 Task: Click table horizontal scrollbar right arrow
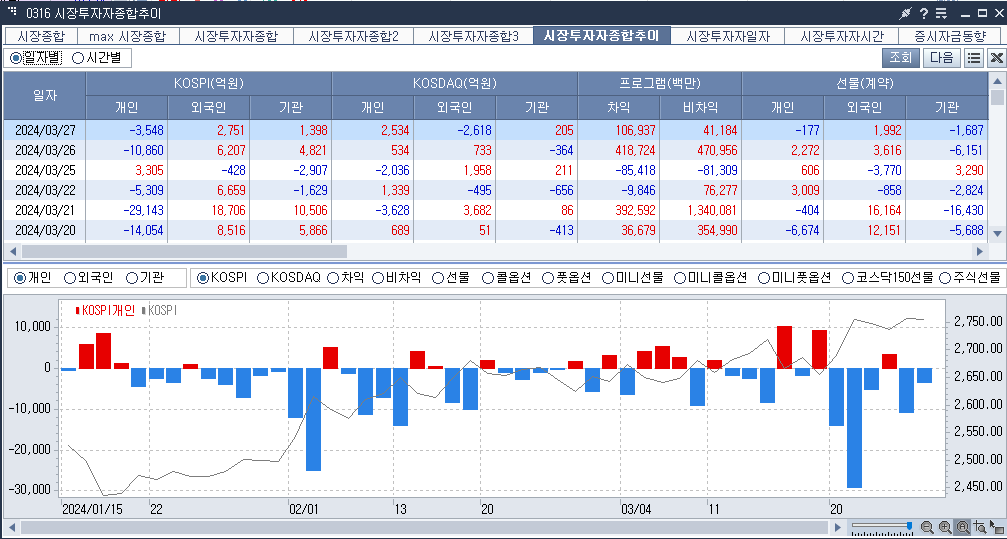pyautogui.click(x=979, y=251)
